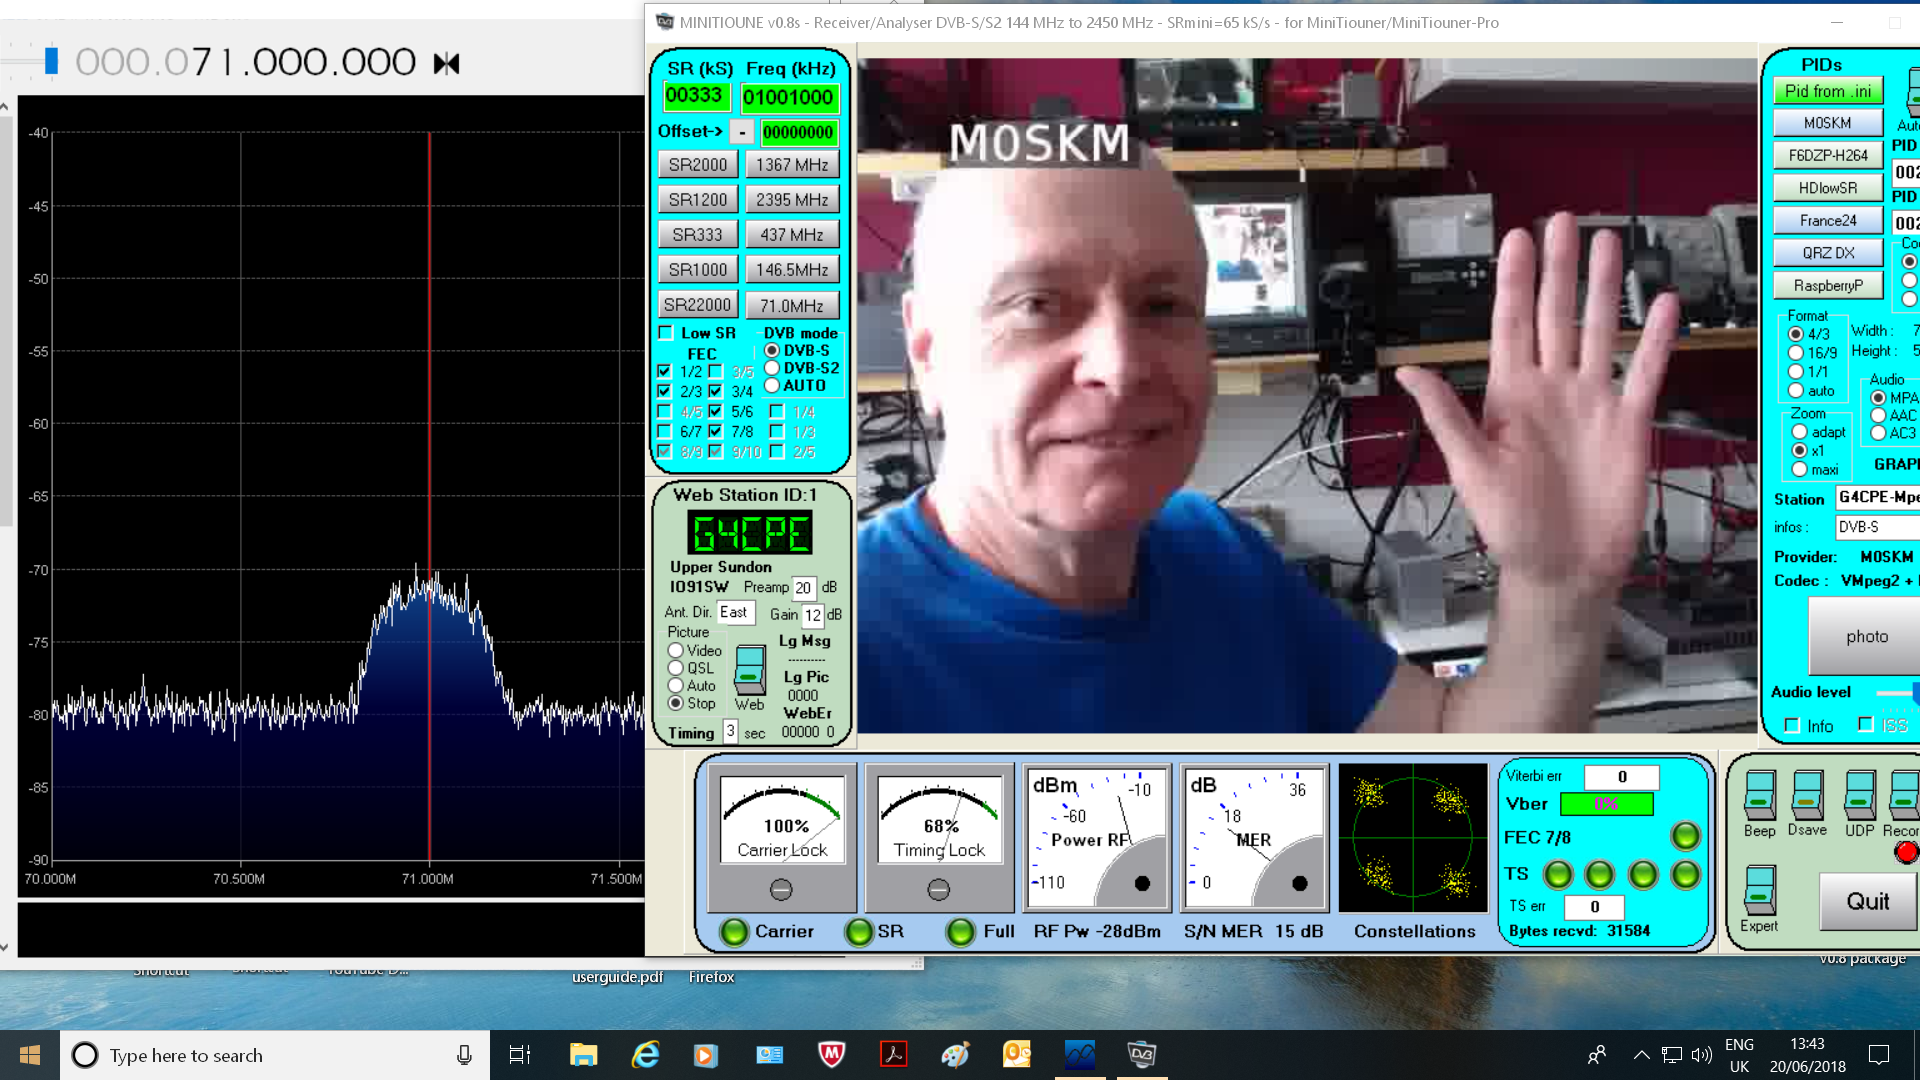This screenshot has width=1920, height=1080.
Task: Select AUTO DVB mode
Action: (x=772, y=385)
